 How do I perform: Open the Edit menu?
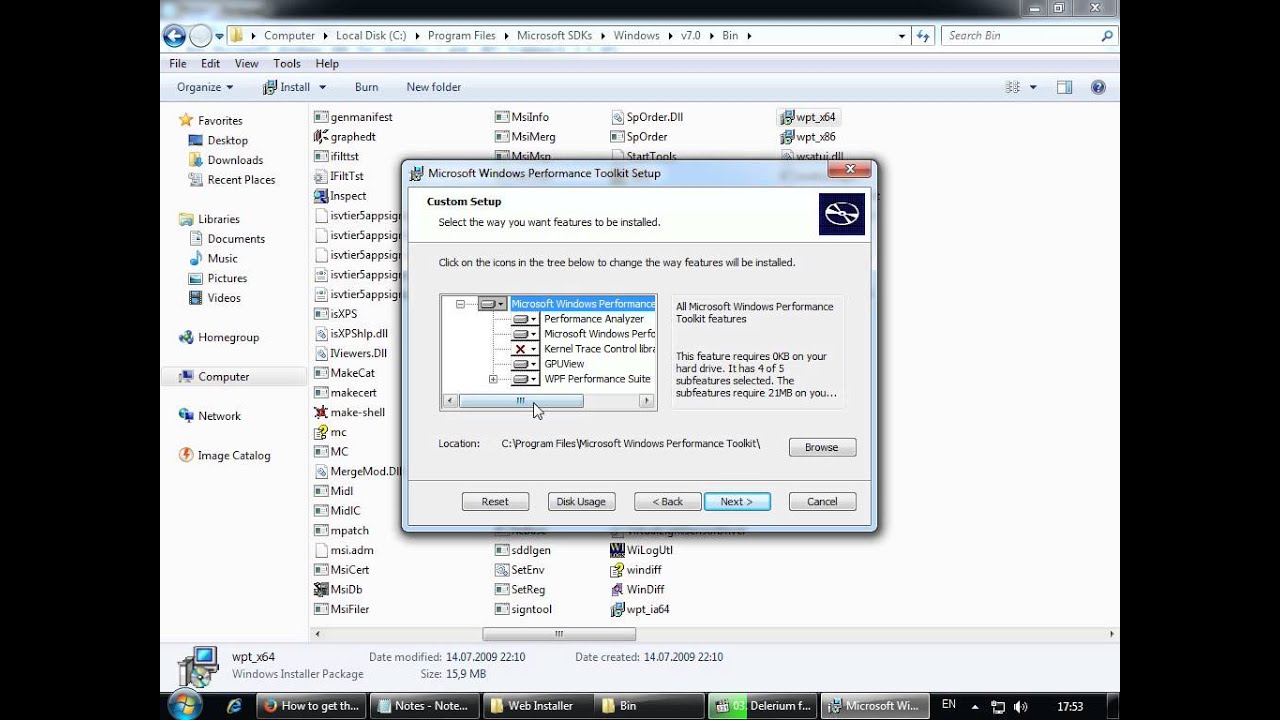210,63
